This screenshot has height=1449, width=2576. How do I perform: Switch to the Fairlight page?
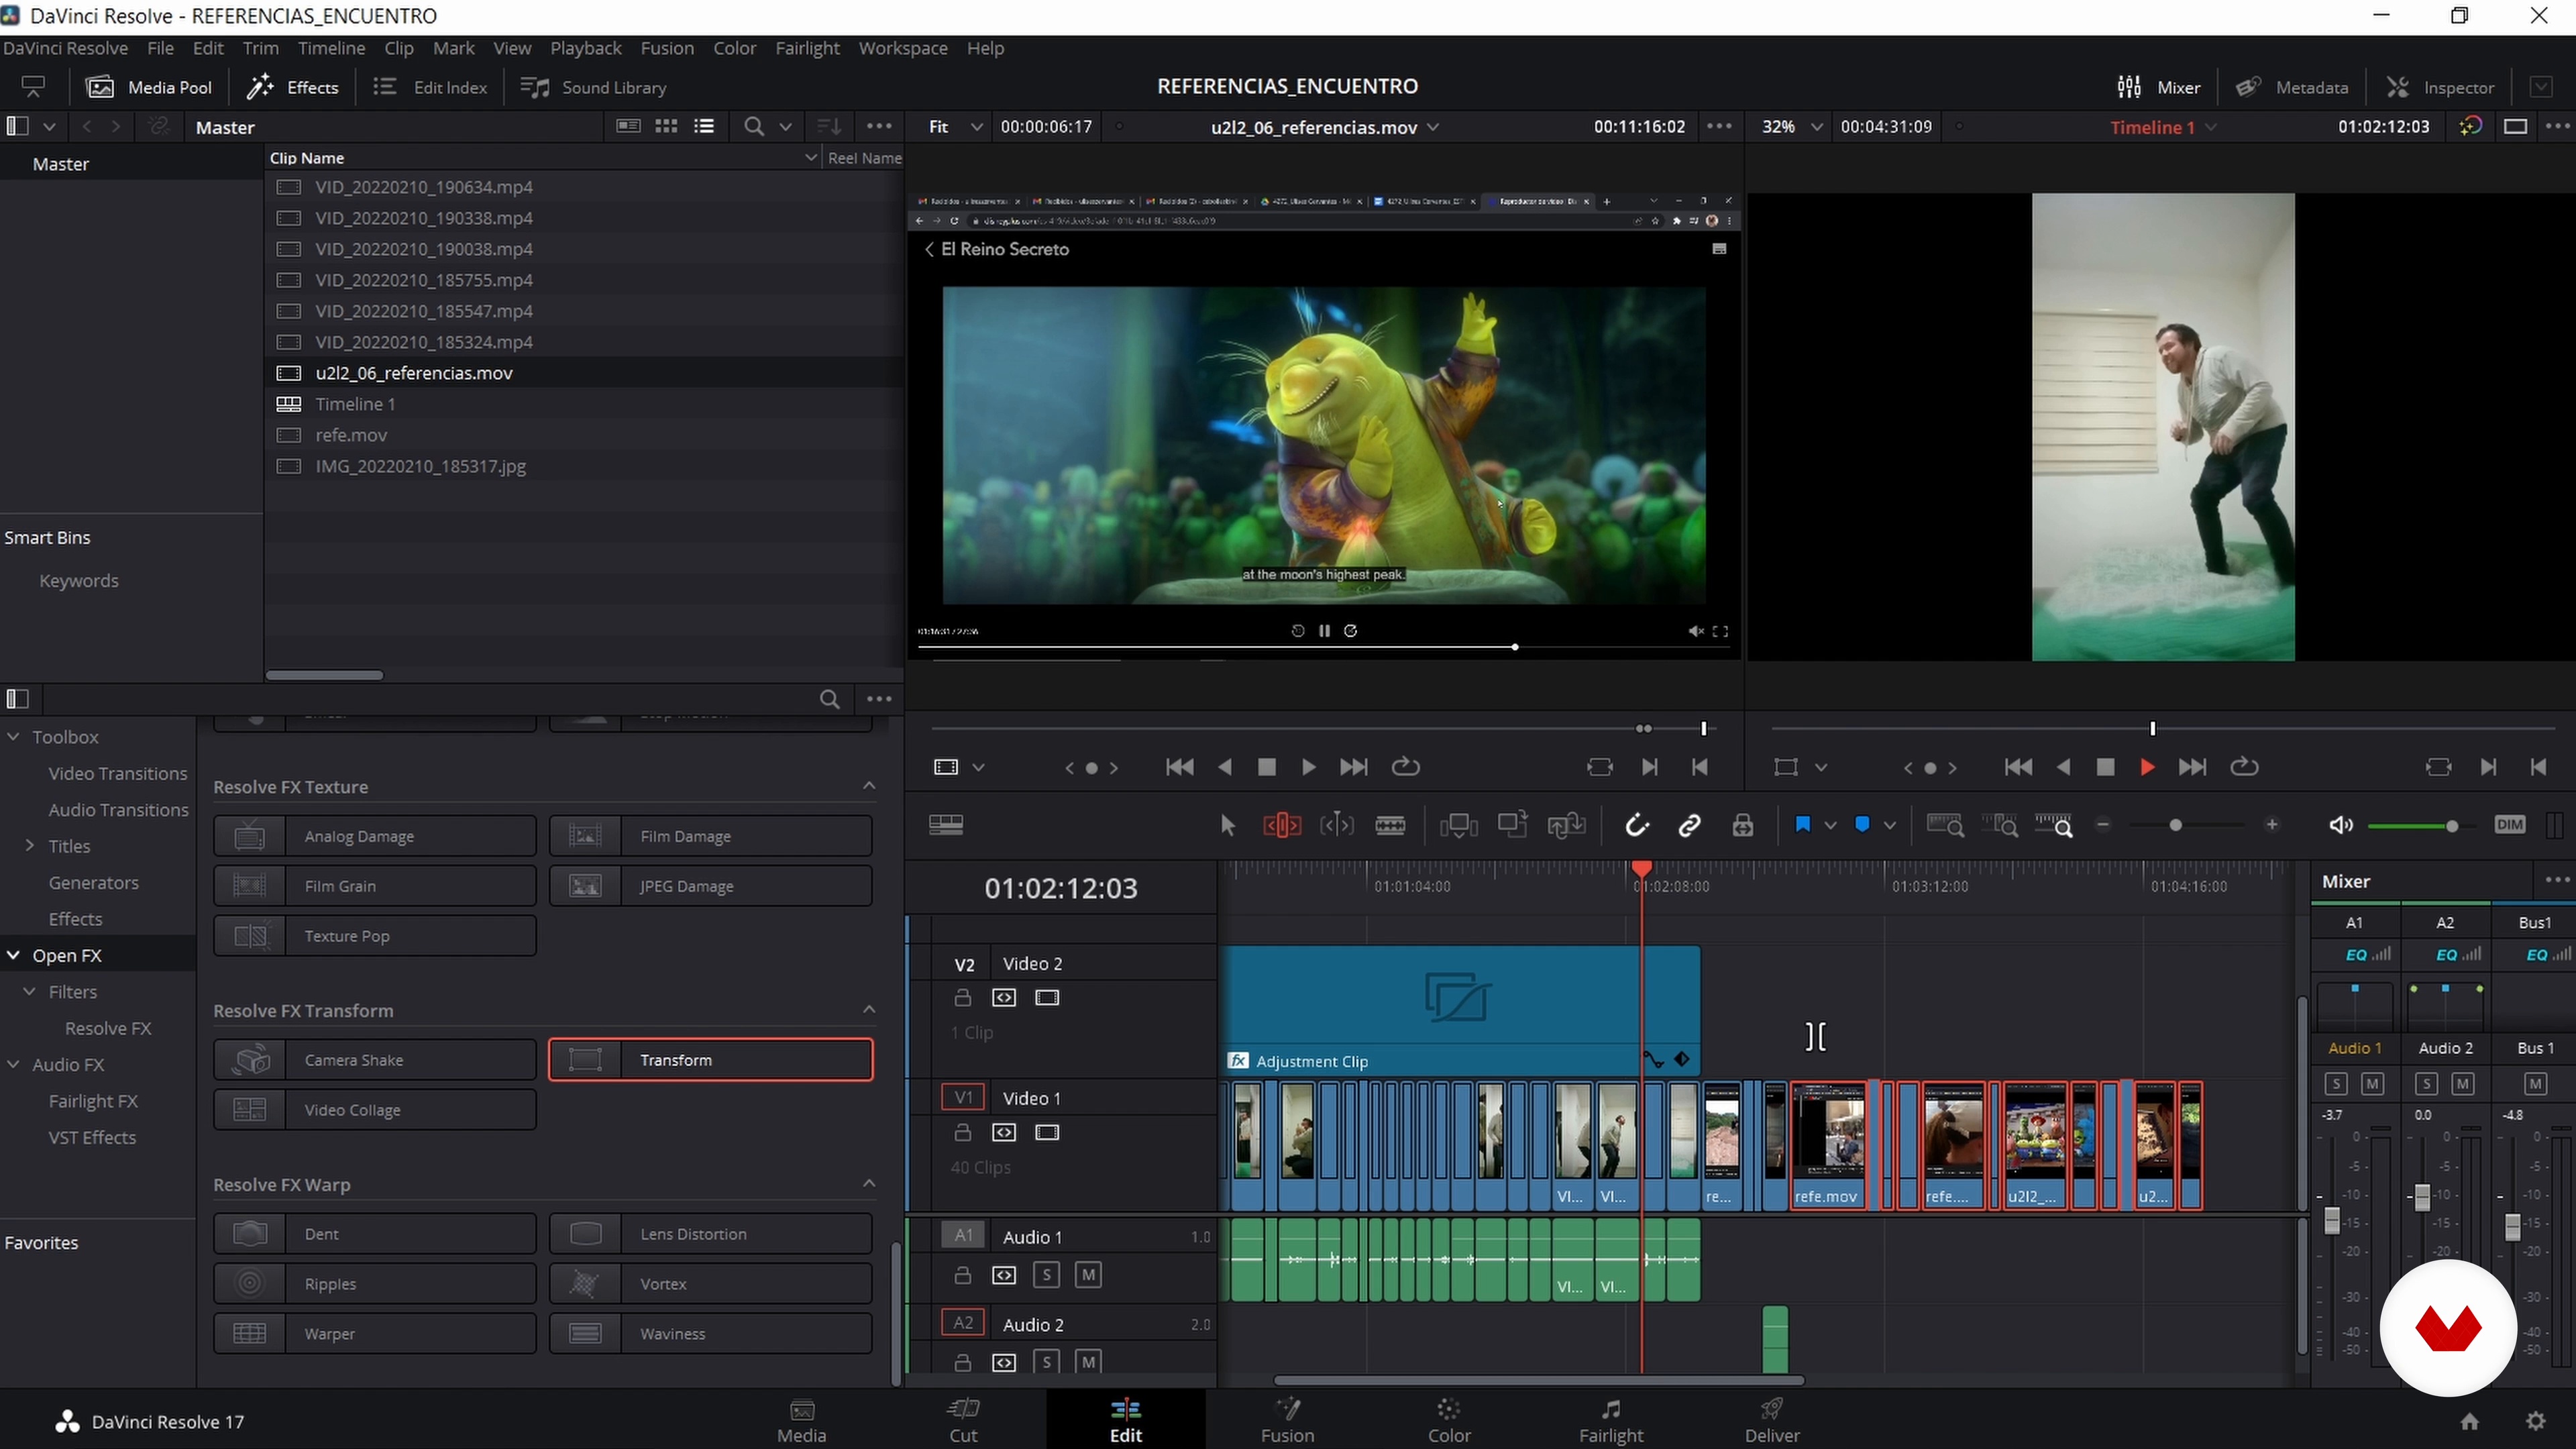pos(1610,1421)
